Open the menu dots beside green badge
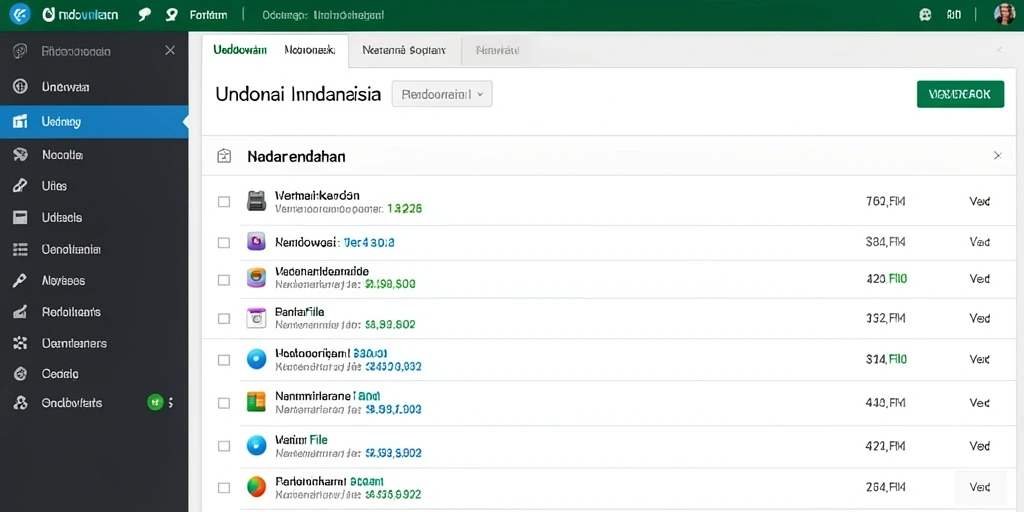 point(171,402)
